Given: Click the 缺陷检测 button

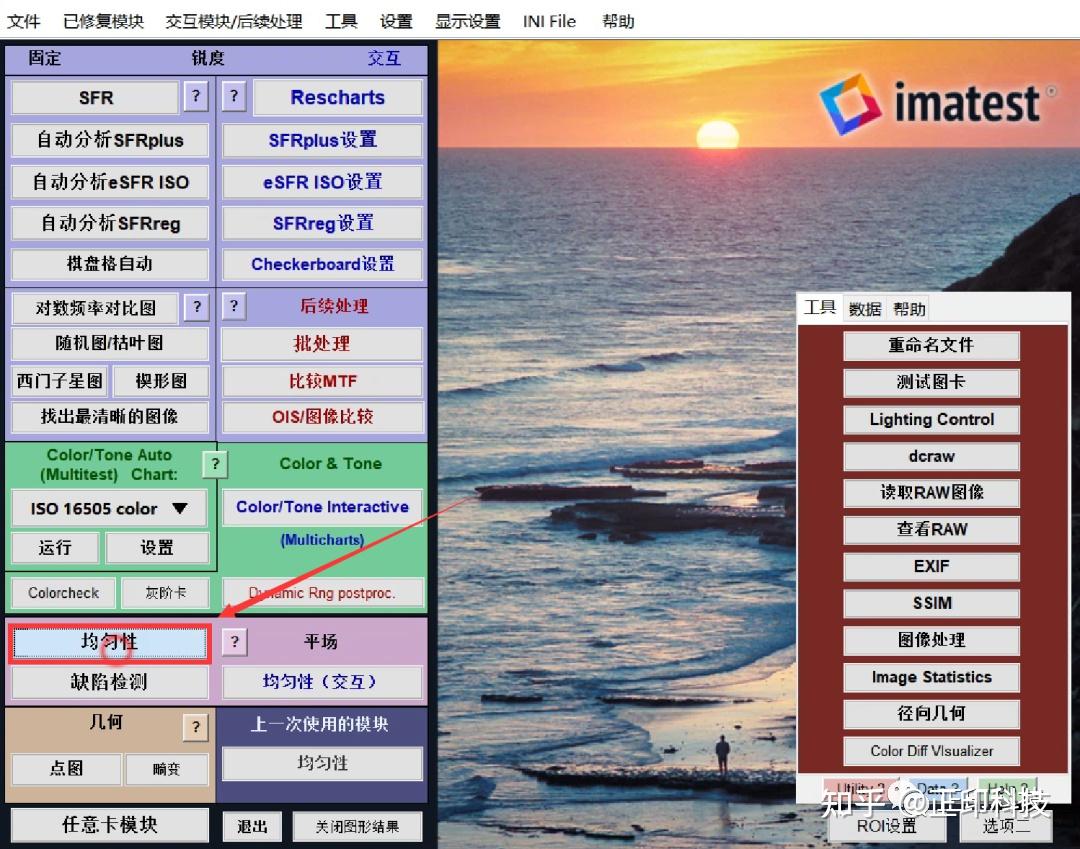Looking at the screenshot, I should coord(109,681).
